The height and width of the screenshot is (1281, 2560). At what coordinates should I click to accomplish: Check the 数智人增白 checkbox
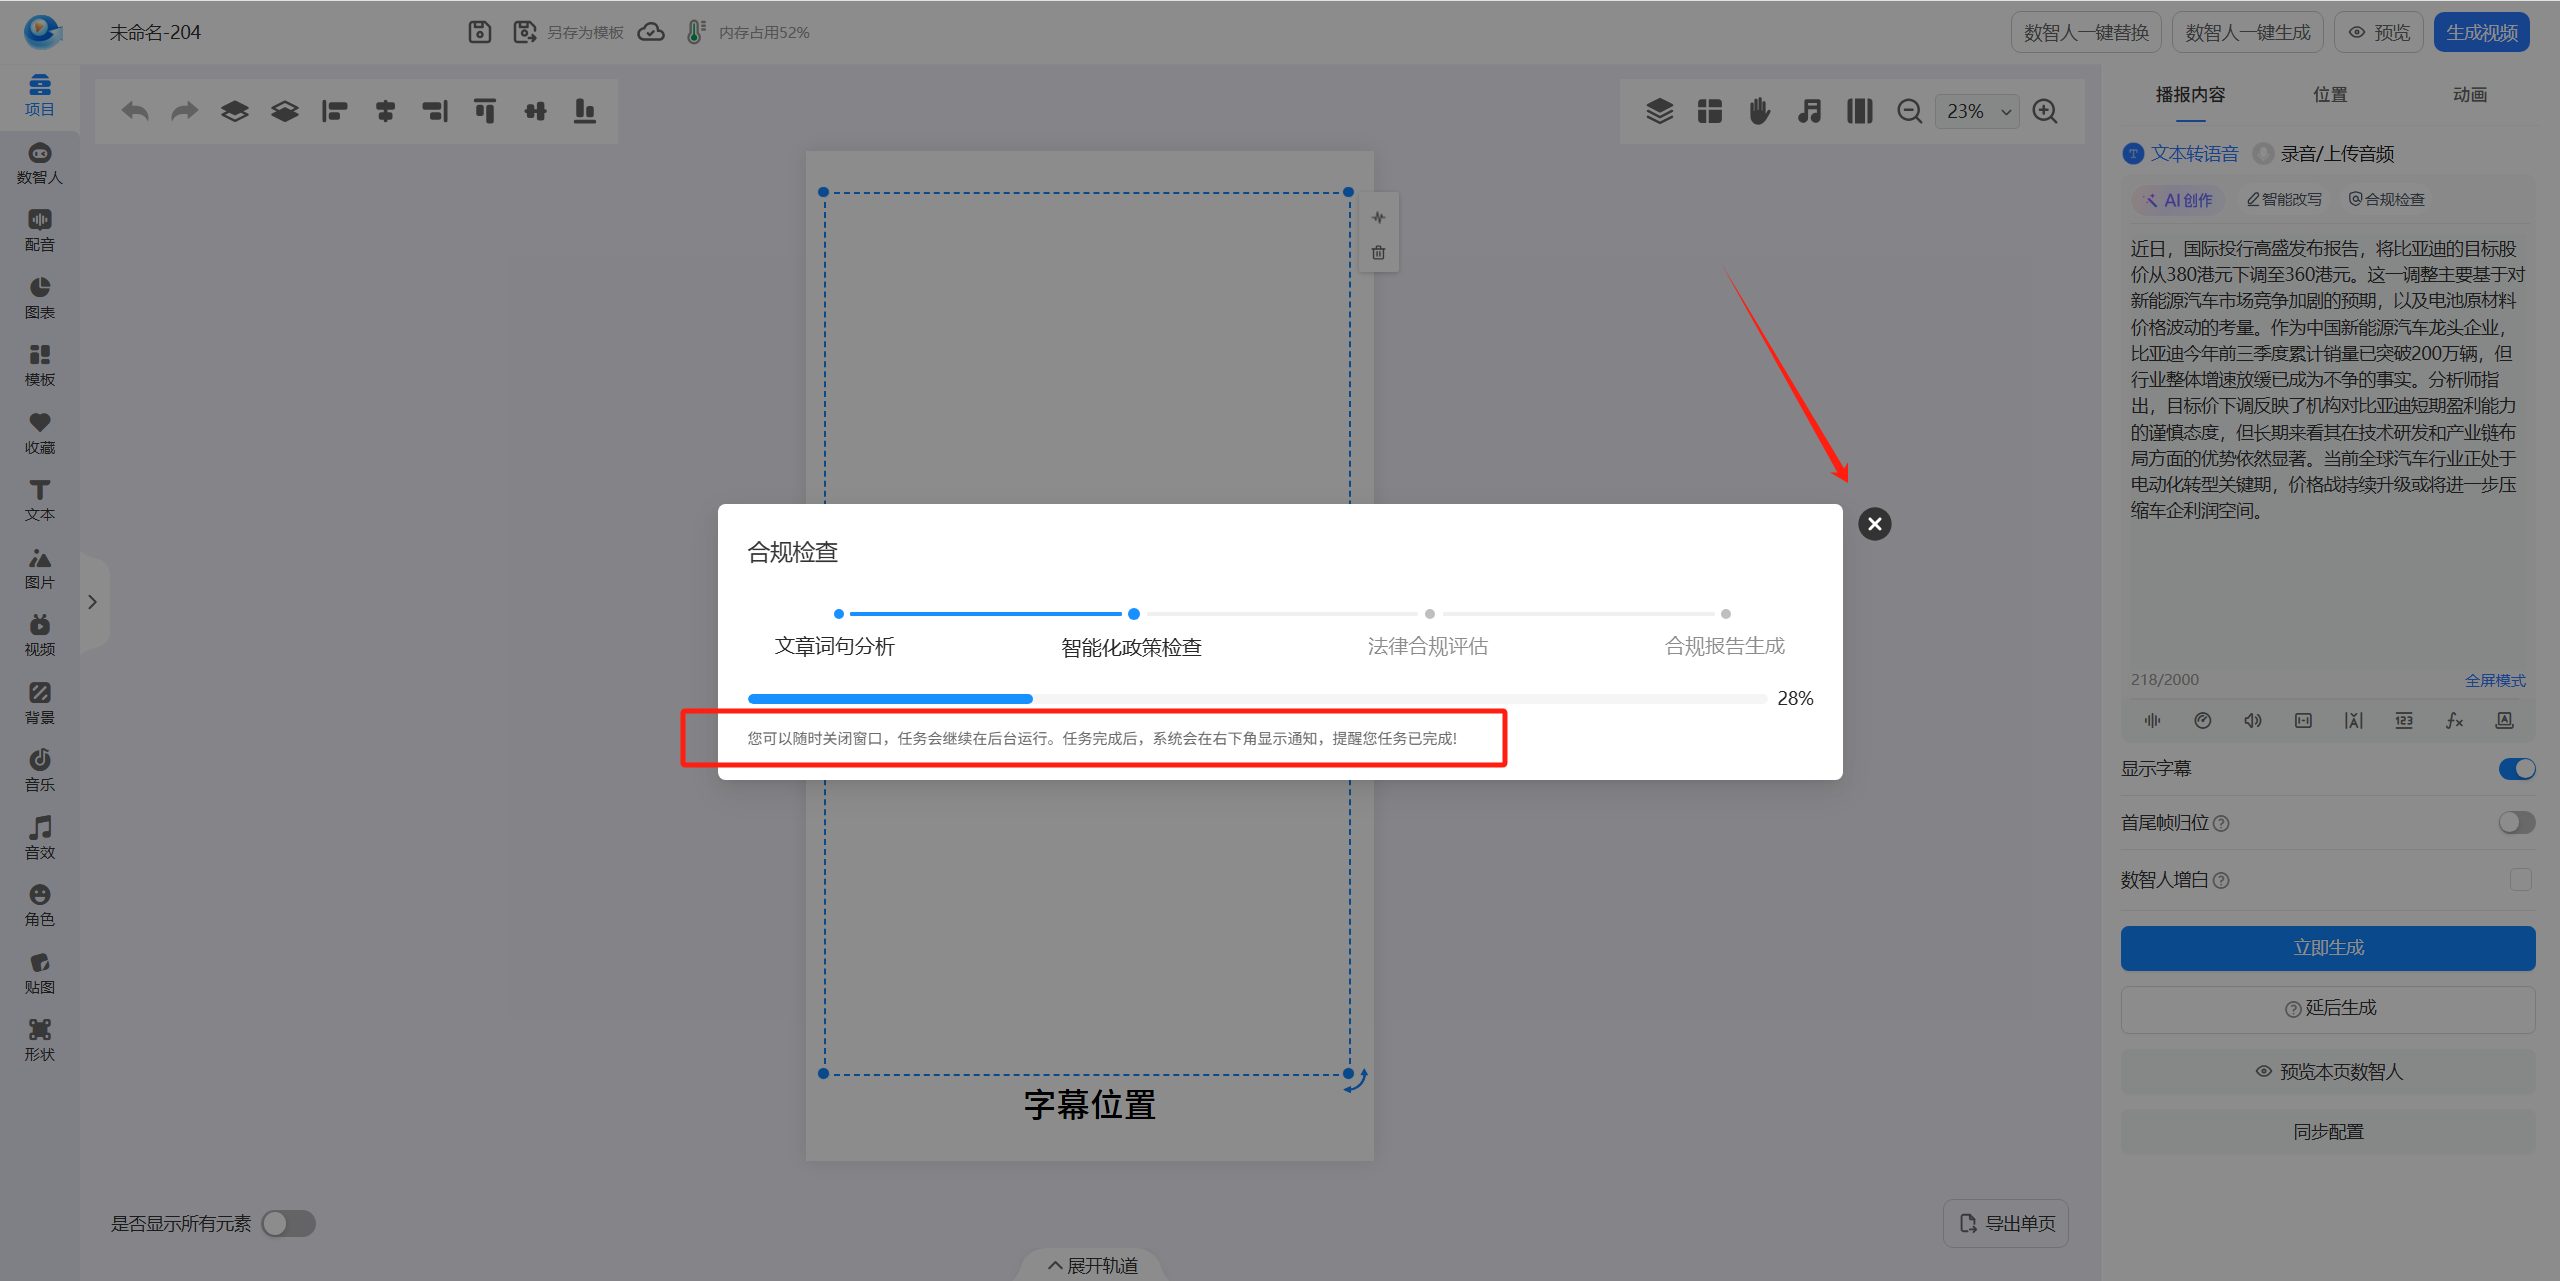coord(2520,880)
